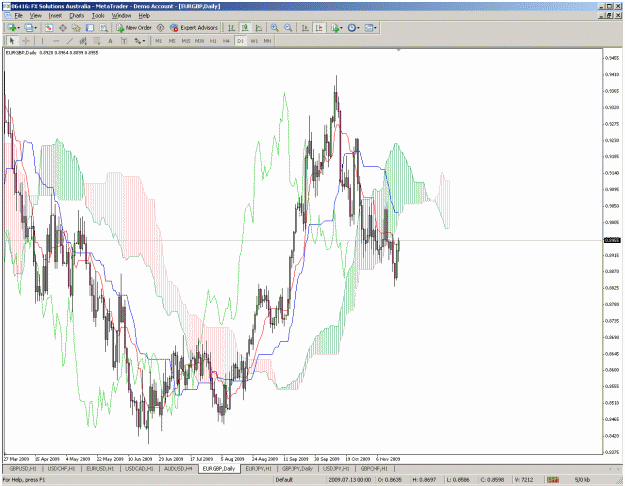Zoom out on the chart
The image size is (625, 486).
(x=288, y=28)
